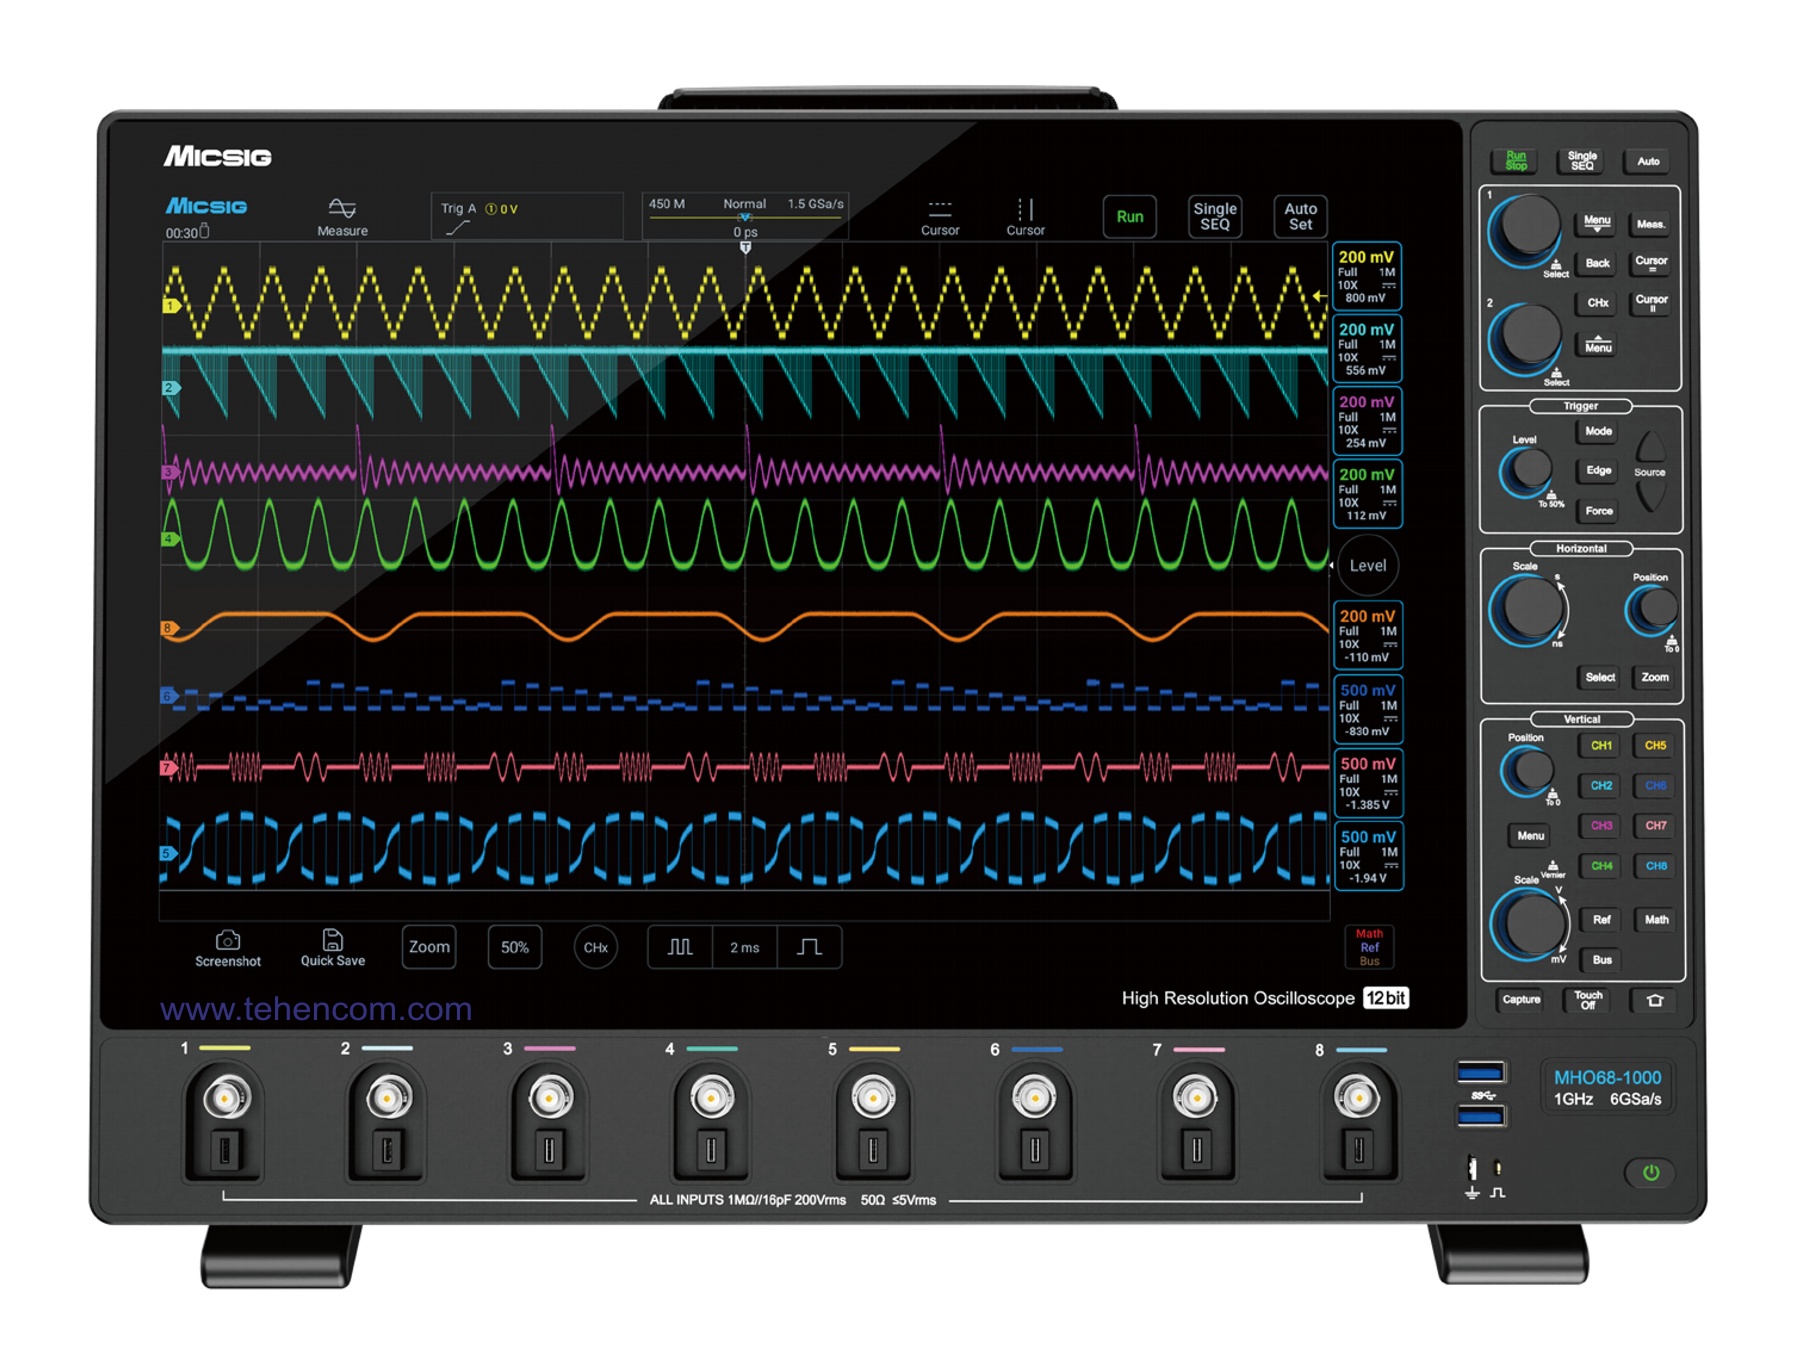Open the horizontal Cursor icon
Screen dimensions: 1800x1350
tap(939, 216)
